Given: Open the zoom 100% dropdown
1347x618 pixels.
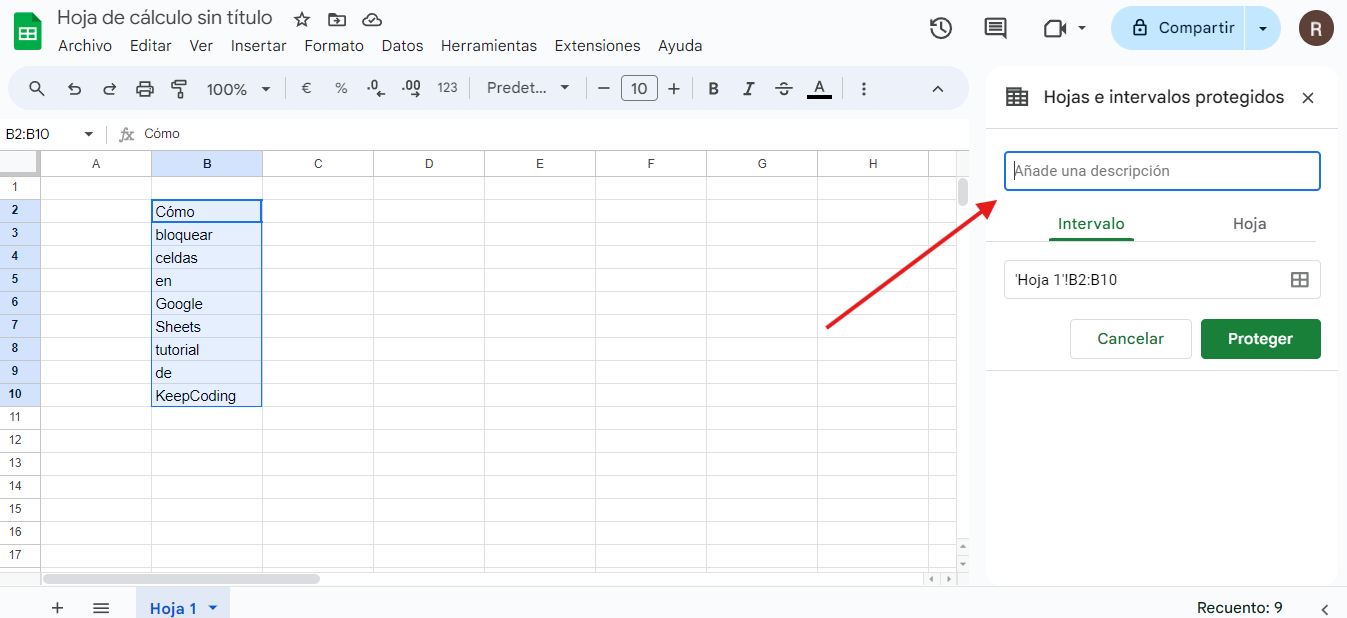Looking at the screenshot, I should click(238, 88).
